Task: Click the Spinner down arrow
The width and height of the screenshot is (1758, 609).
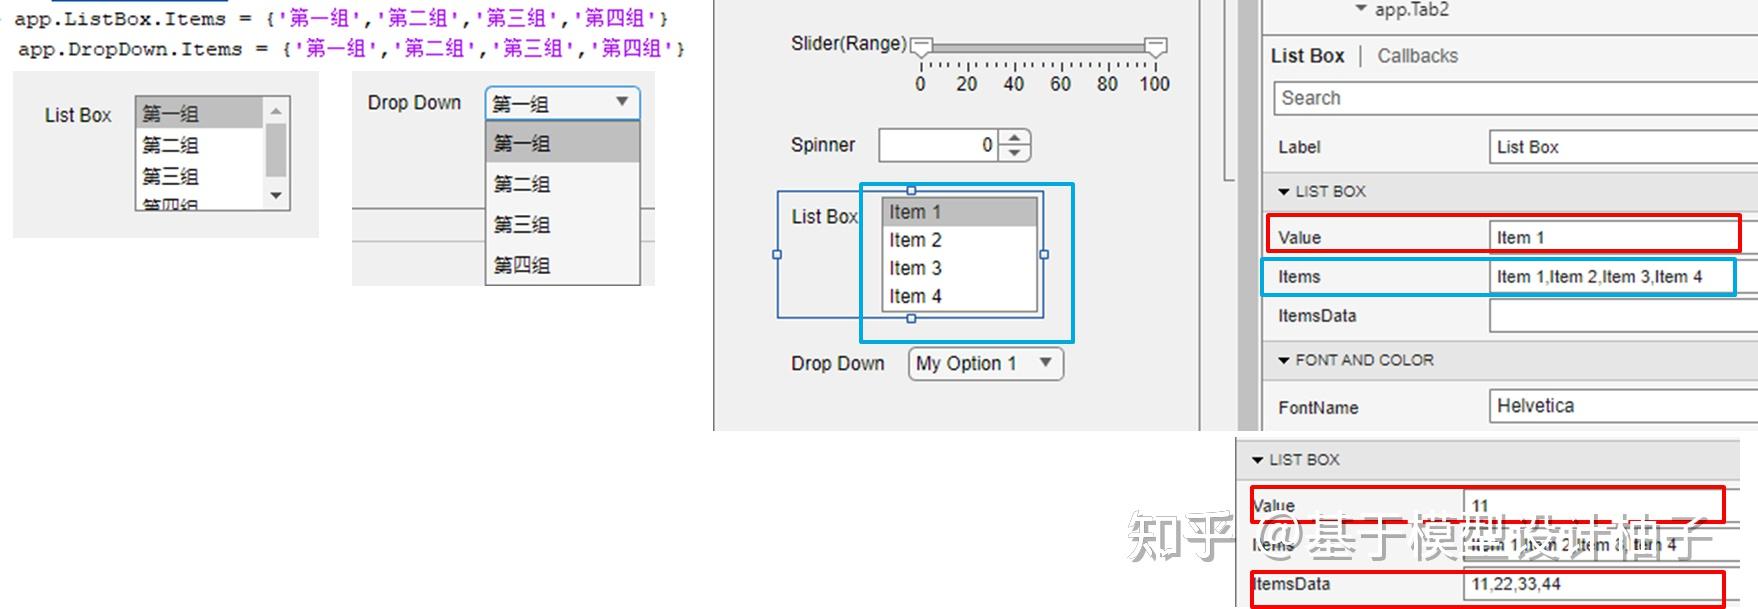Action: (x=1013, y=153)
